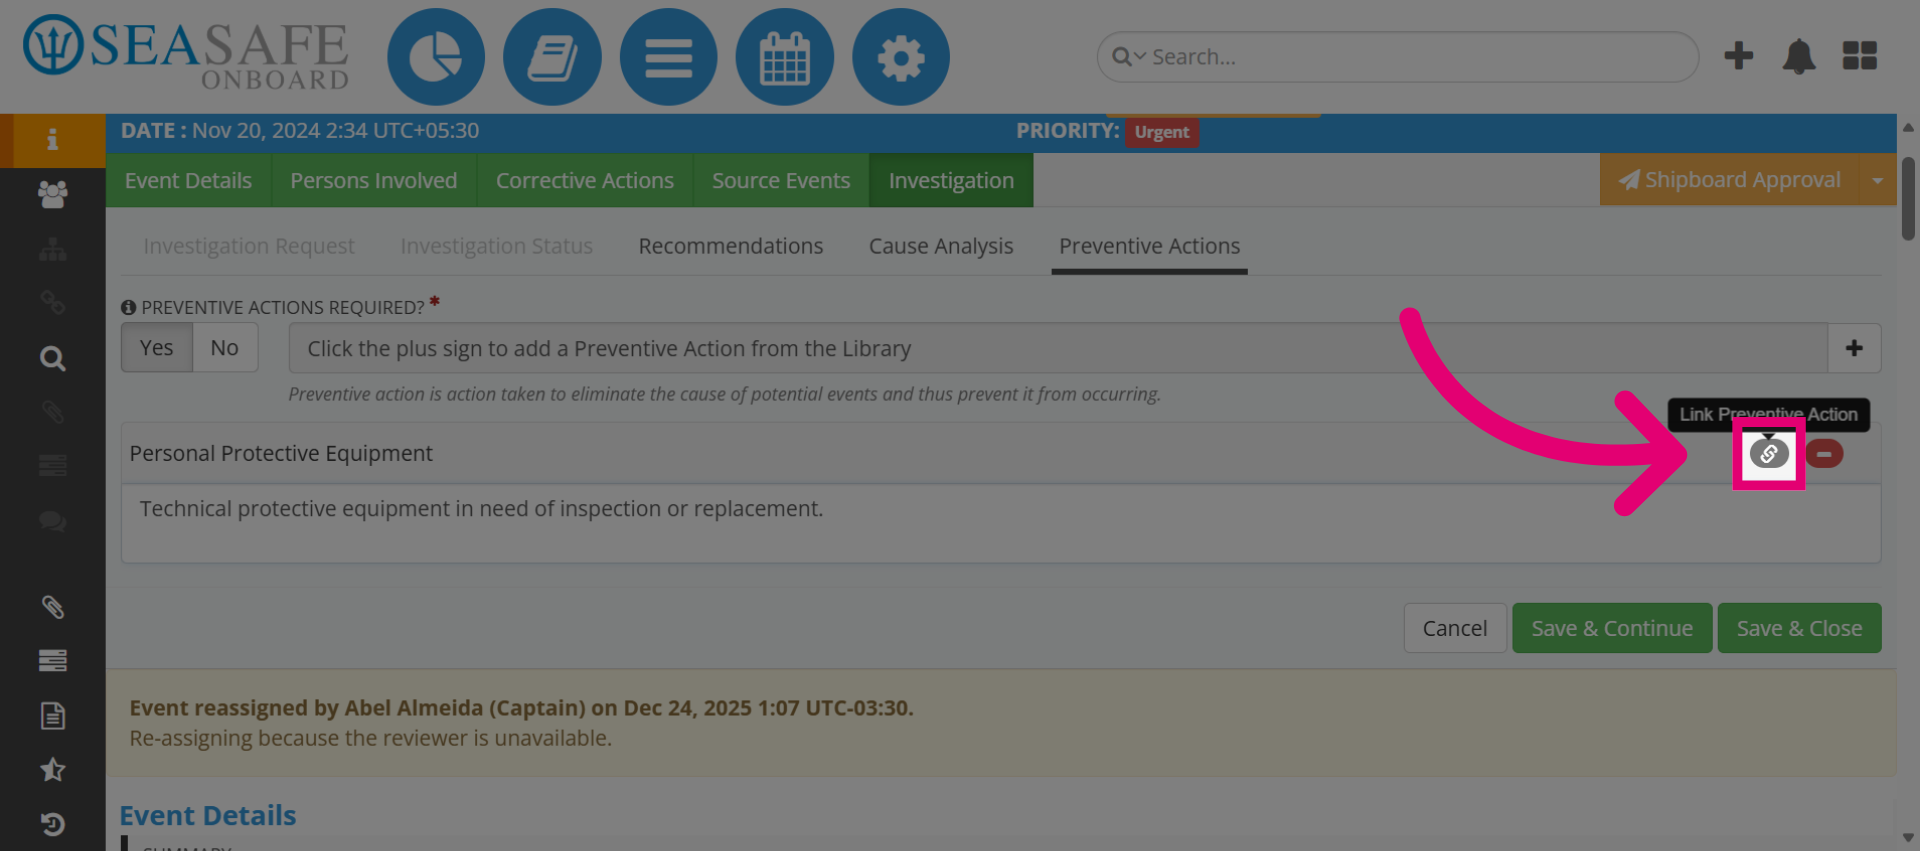Open the document page sidebar icon
Screen dimensions: 1920x851
click(52, 715)
